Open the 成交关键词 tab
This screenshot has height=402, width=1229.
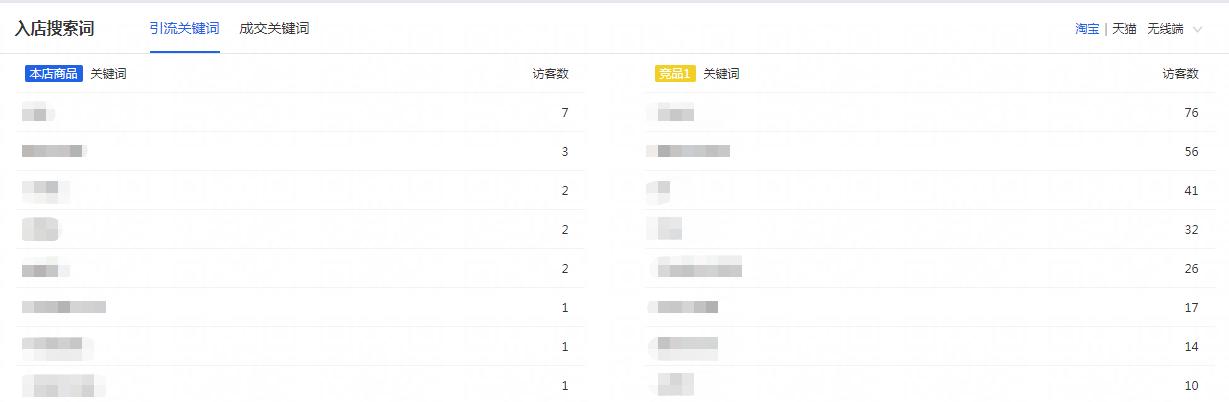(274, 28)
